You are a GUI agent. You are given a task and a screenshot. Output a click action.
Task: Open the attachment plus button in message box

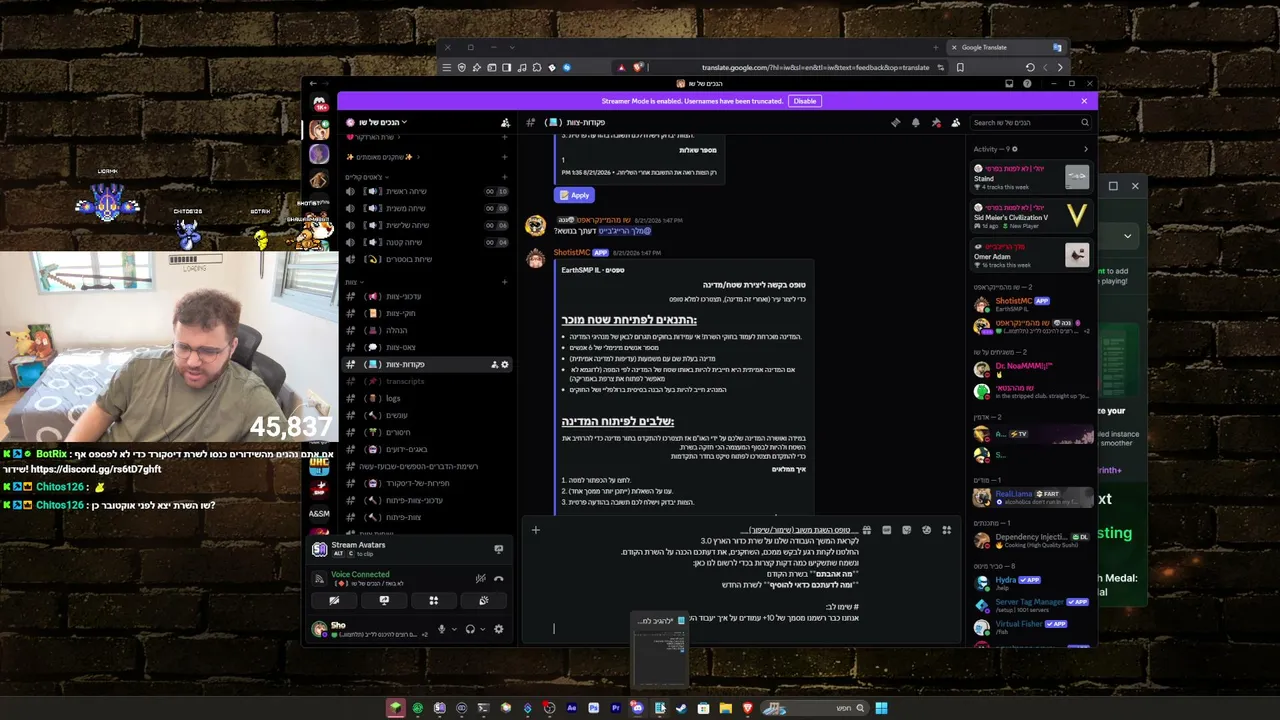535,530
